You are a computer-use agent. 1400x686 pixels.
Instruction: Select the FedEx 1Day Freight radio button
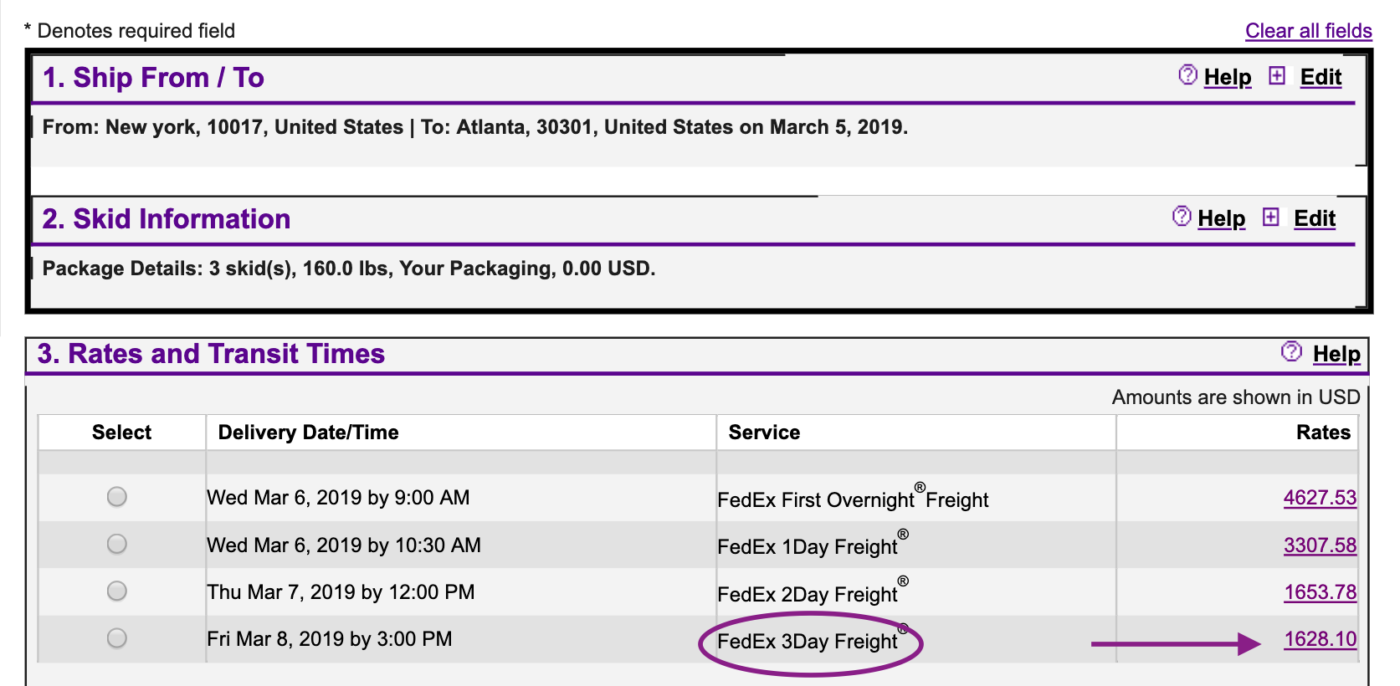click(x=117, y=543)
